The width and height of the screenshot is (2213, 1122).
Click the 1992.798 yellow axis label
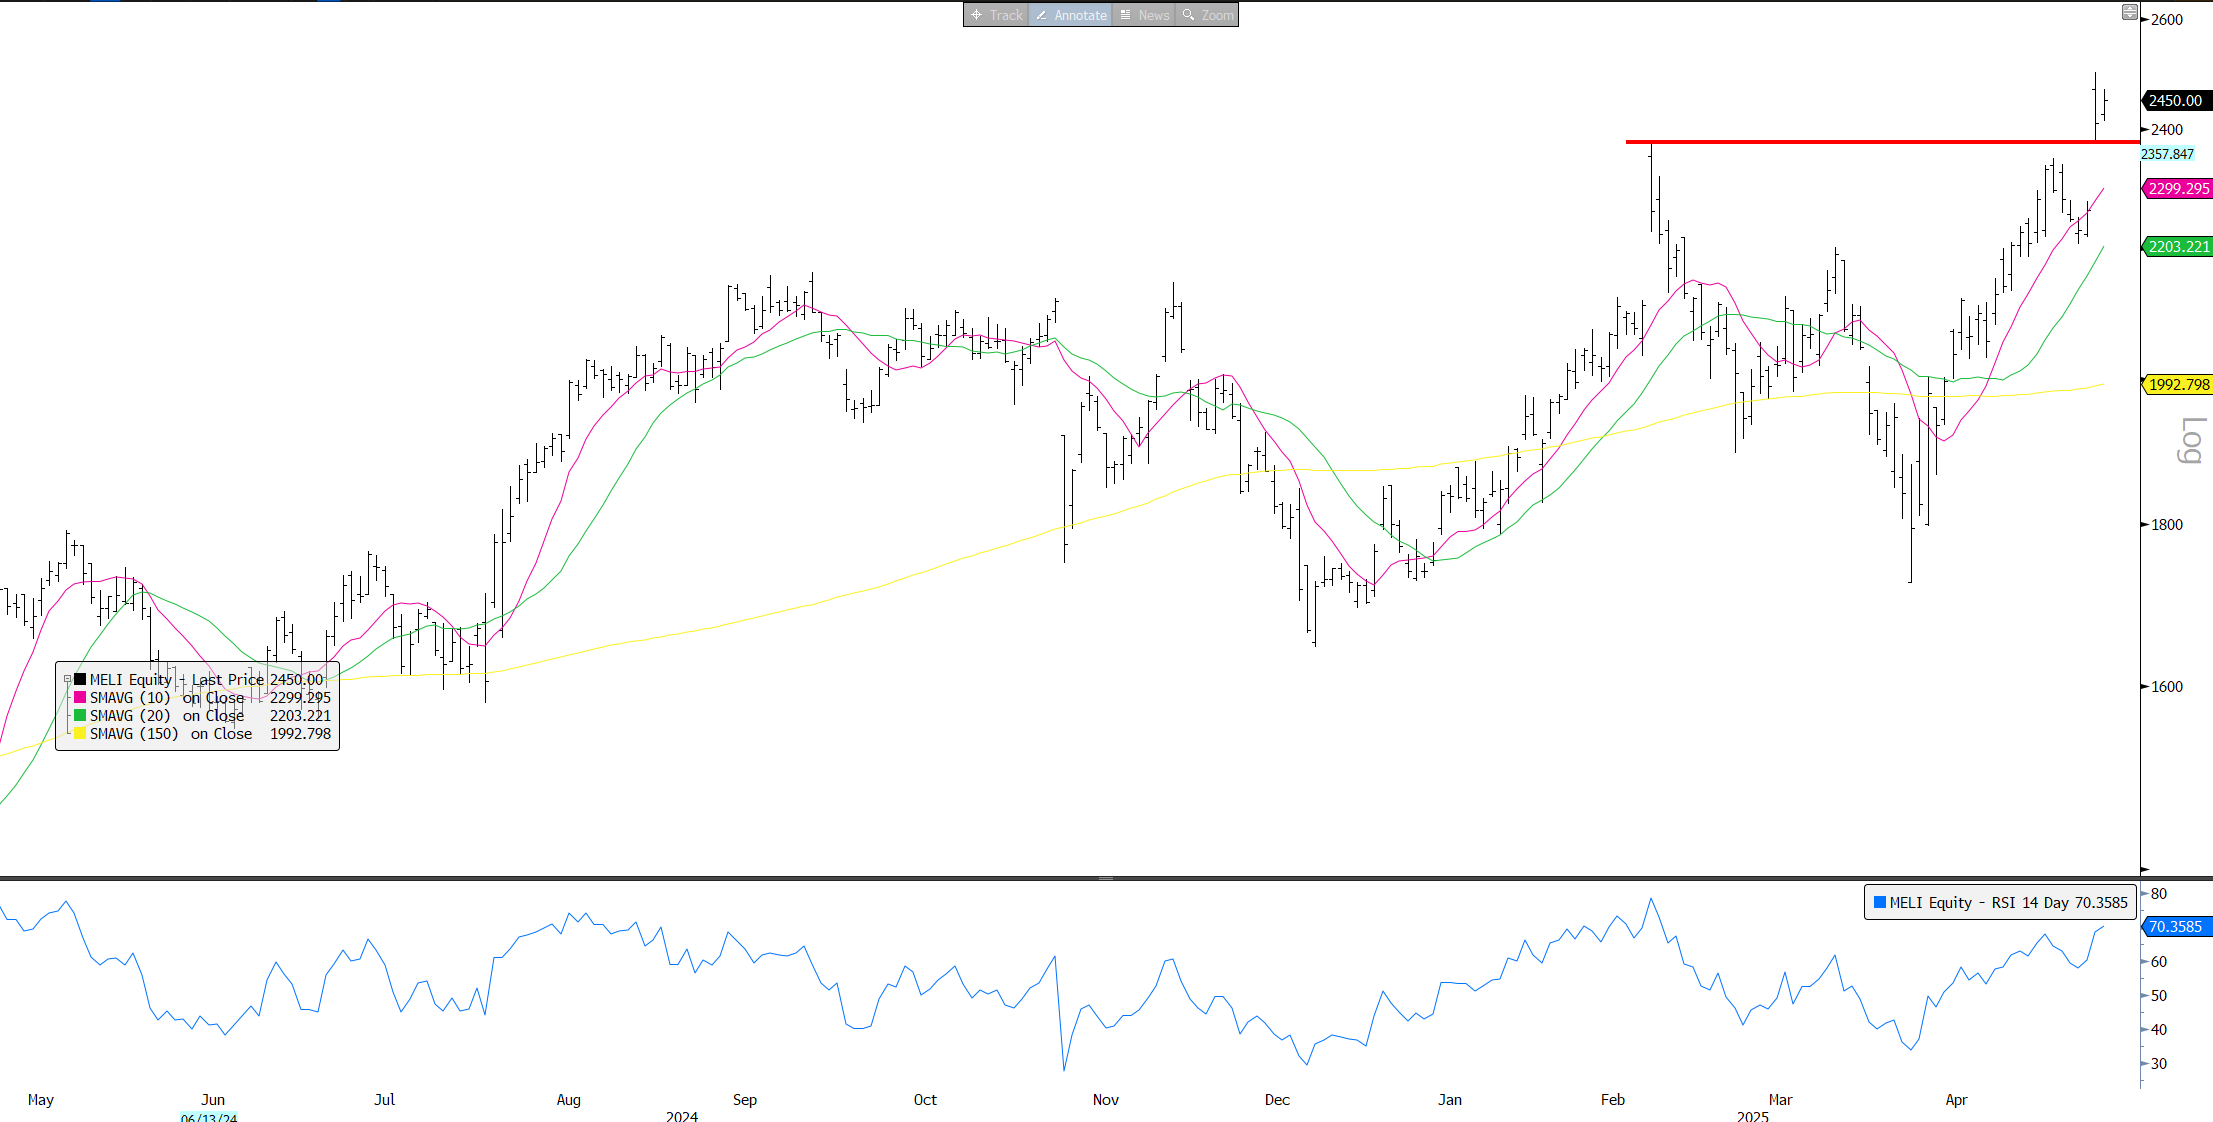(2178, 385)
